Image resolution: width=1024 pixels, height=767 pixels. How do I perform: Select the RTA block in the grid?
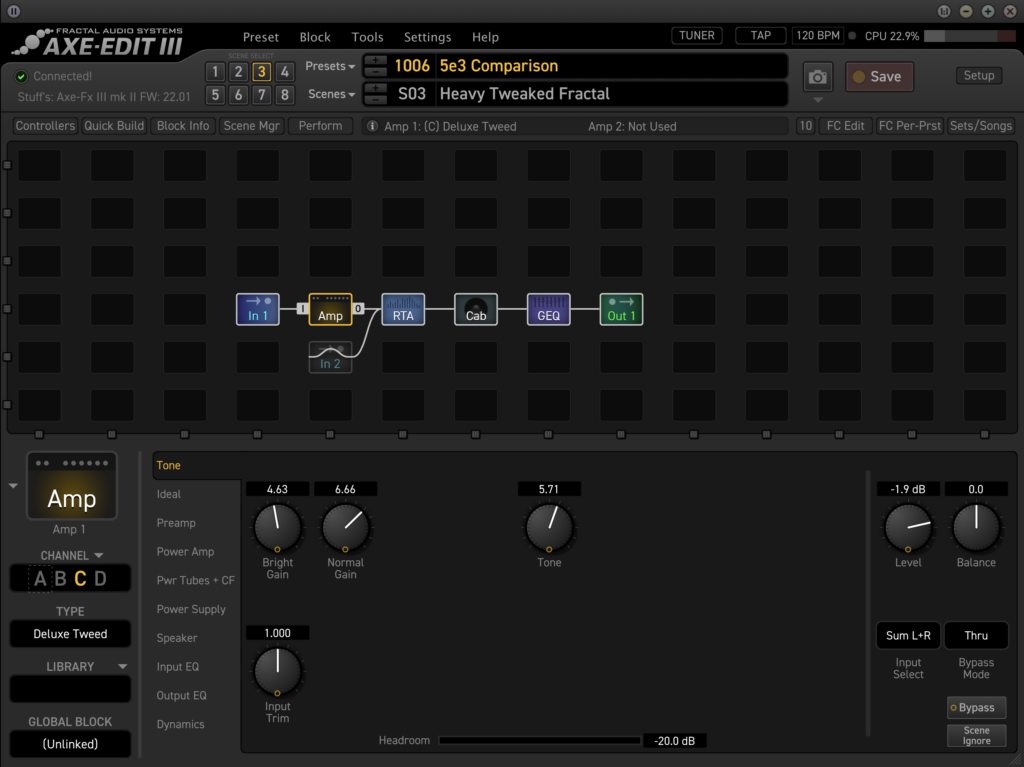point(403,309)
